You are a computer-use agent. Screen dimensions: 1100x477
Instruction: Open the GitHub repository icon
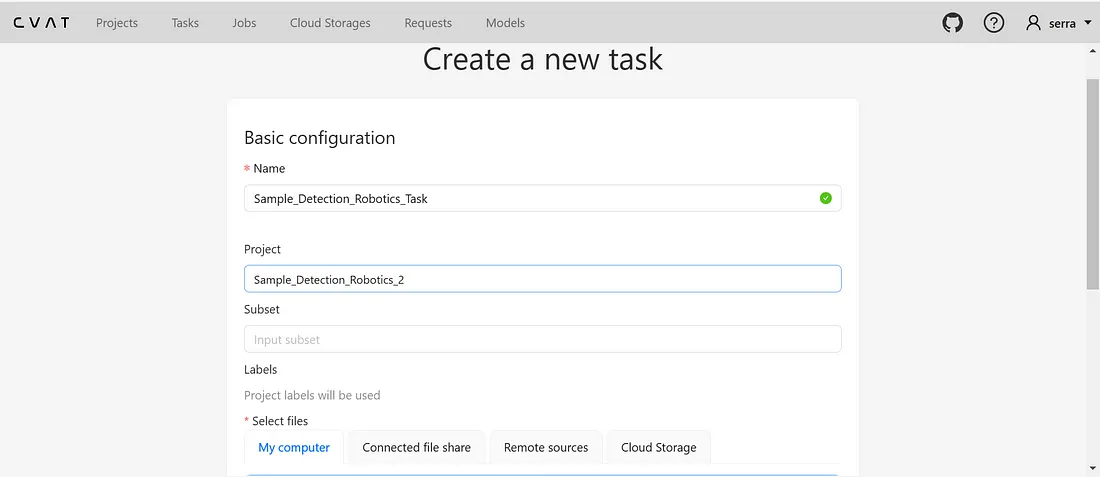point(953,23)
